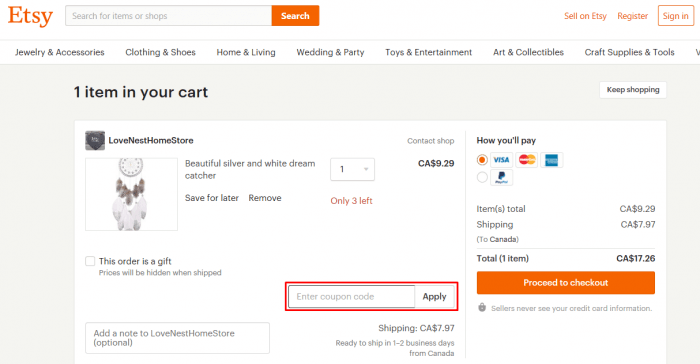
Task: Select the PayPal payment radio button
Action: (482, 177)
